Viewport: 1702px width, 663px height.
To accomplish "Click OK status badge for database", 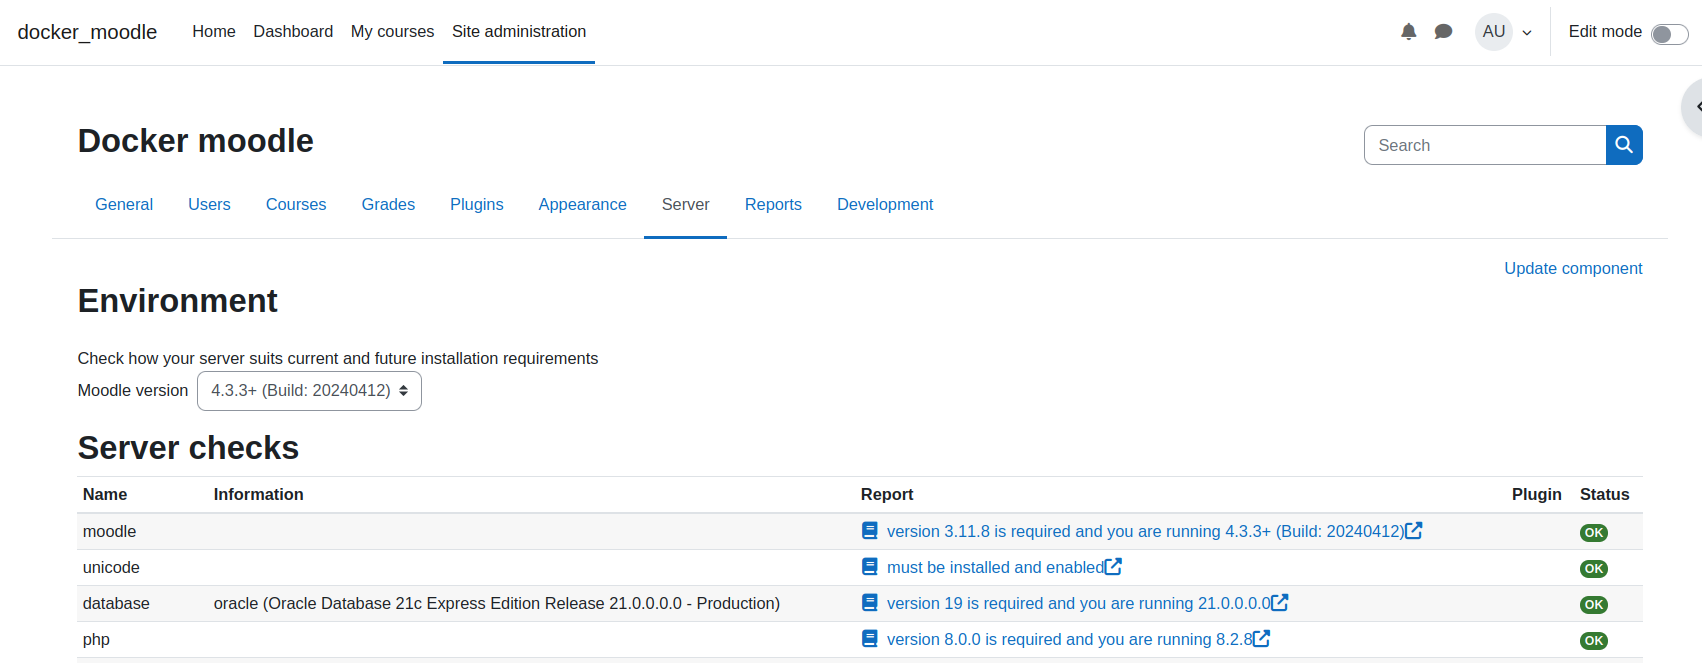I will (1594, 605).
